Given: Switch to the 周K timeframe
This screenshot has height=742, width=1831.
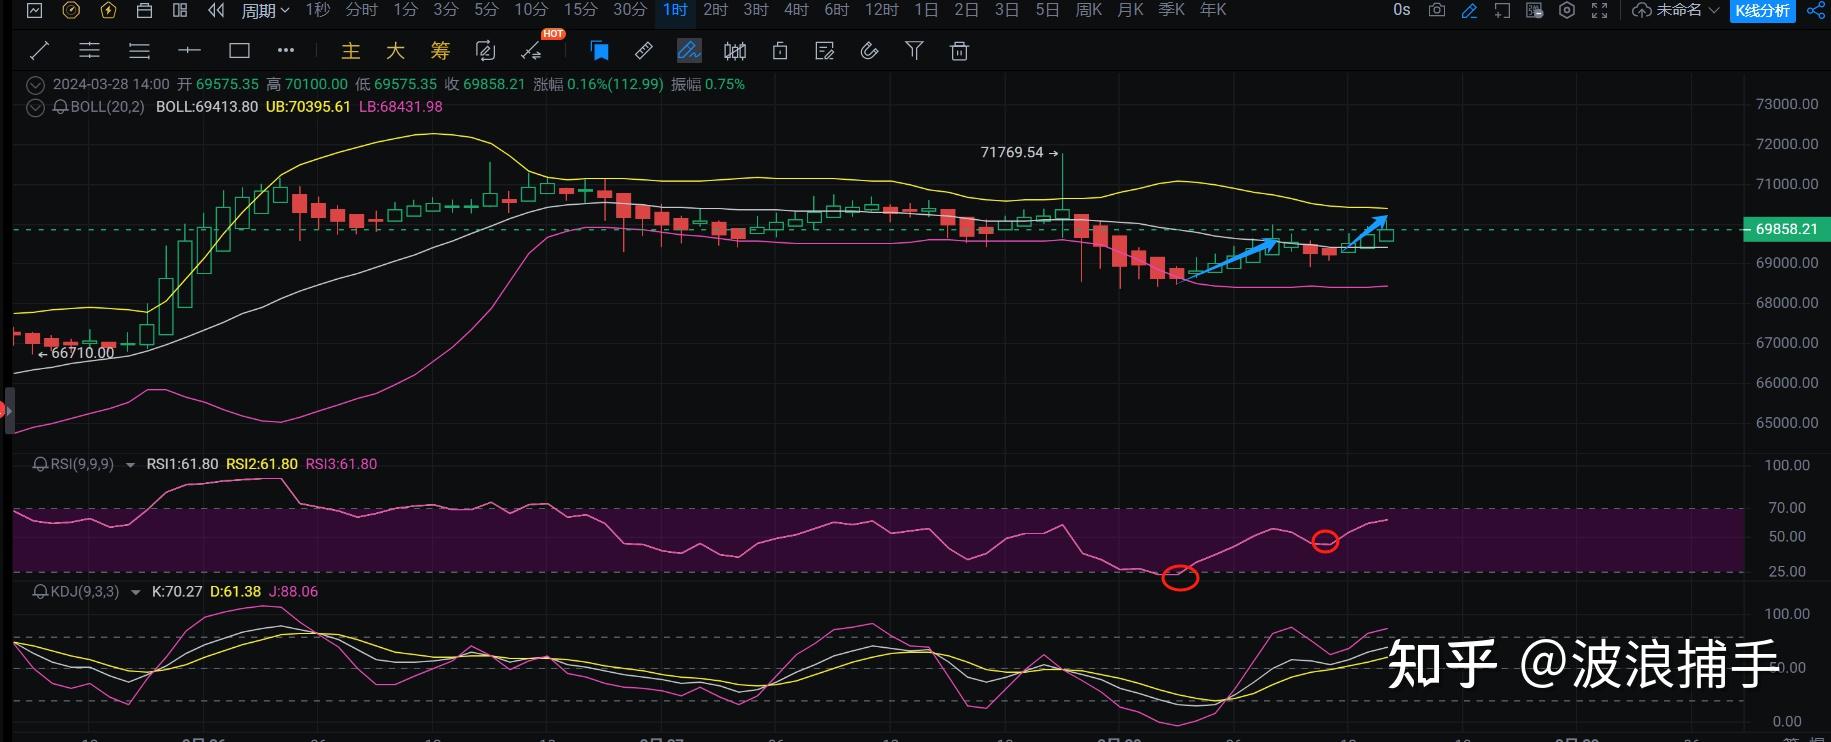Looking at the screenshot, I should click(1088, 10).
